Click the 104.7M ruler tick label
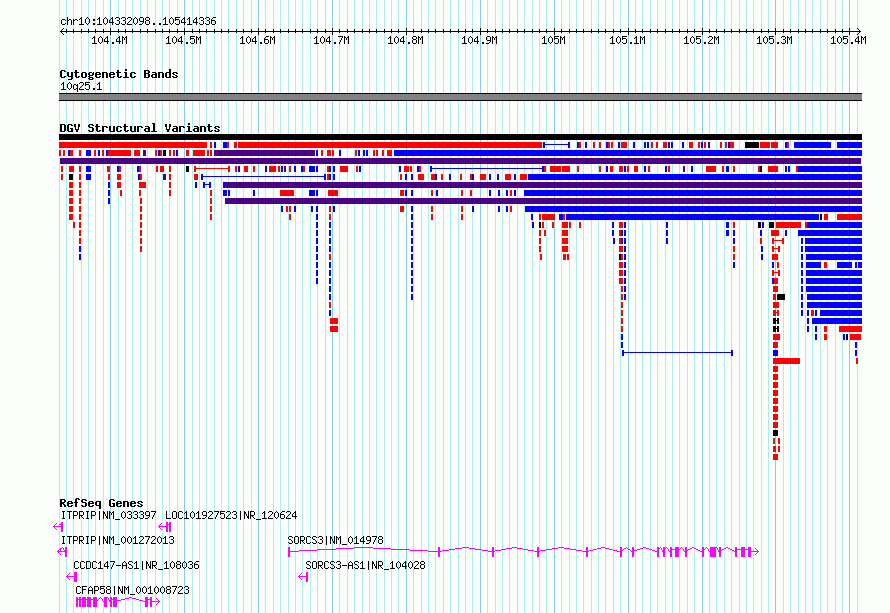The width and height of the screenshot is (890, 613). pos(331,40)
